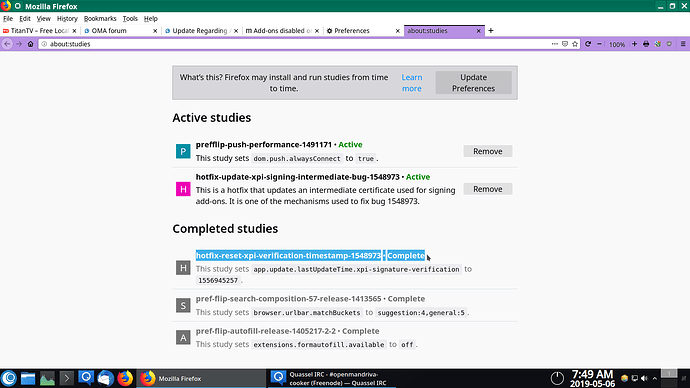Go back to the previous page
690x388 pixels.
tap(7, 44)
